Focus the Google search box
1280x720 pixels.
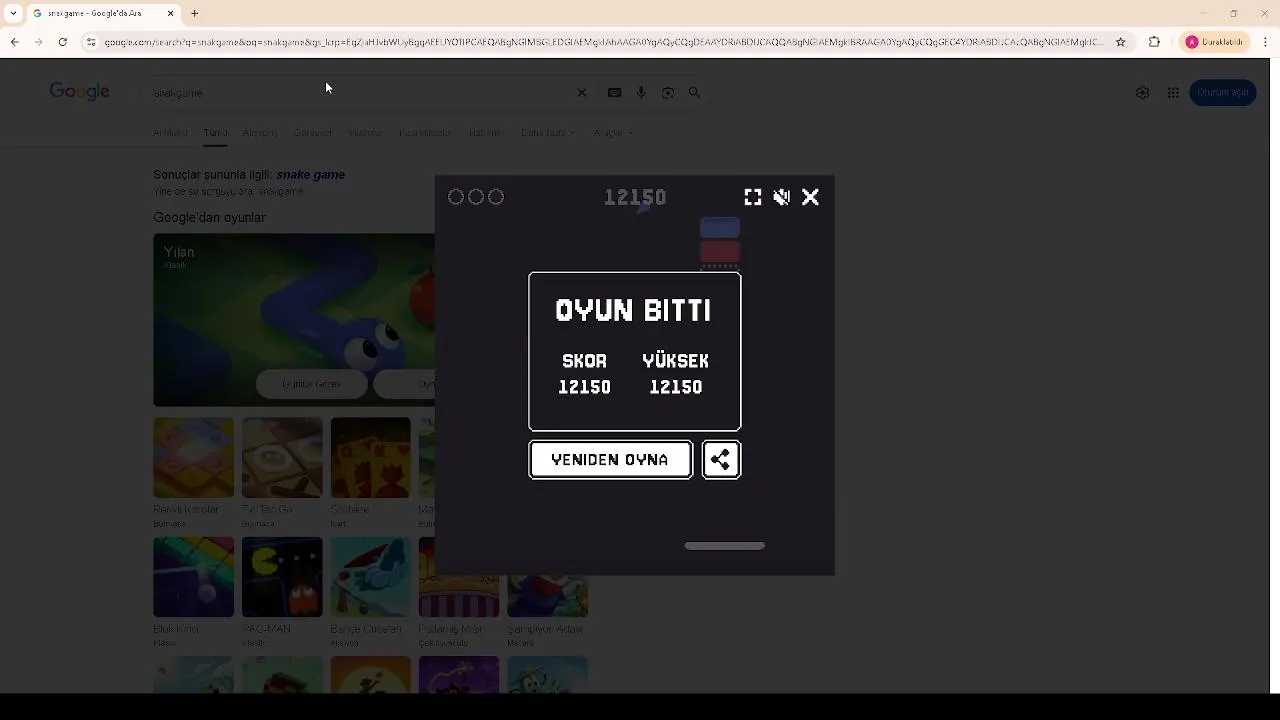point(360,92)
